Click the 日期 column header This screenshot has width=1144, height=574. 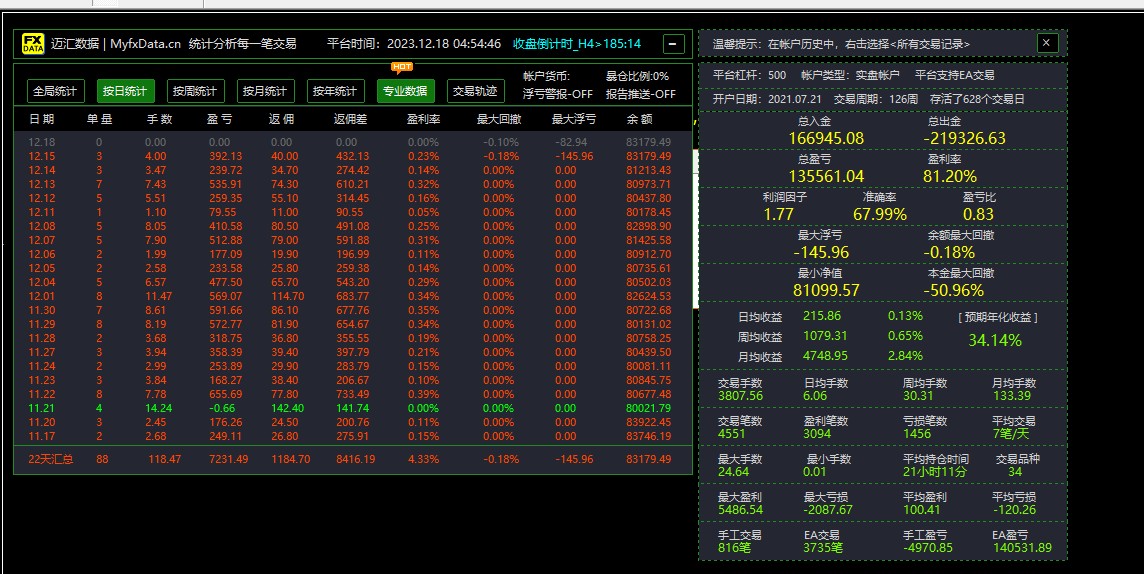click(x=42, y=119)
